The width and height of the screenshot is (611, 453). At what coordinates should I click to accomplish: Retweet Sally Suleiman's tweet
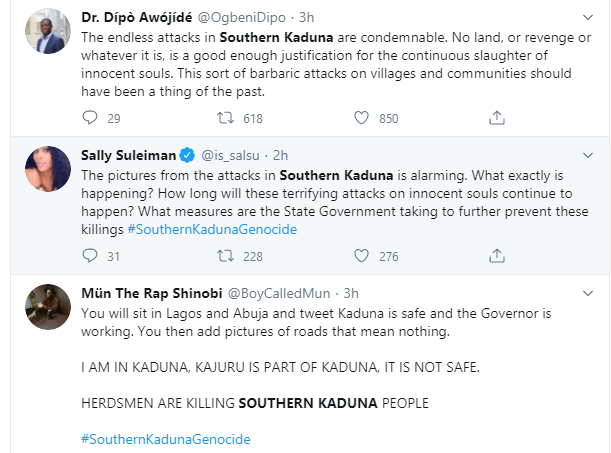pos(226,256)
